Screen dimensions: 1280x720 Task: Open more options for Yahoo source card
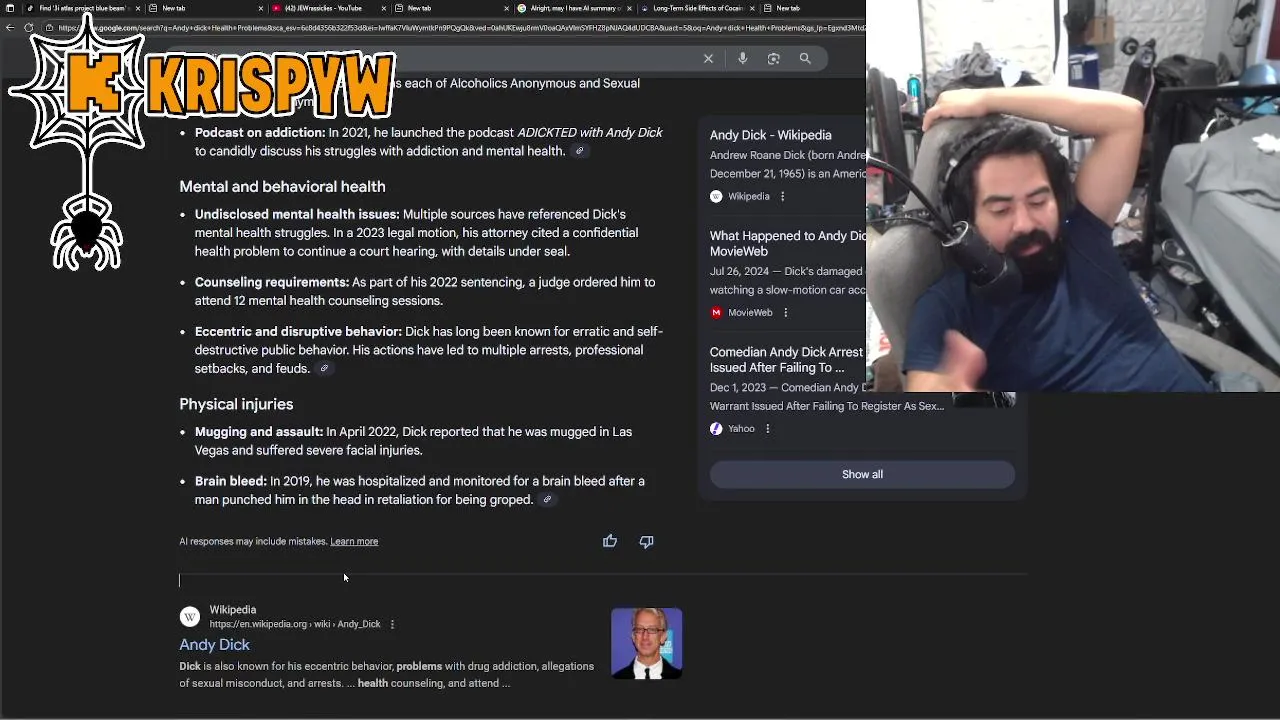(x=767, y=429)
